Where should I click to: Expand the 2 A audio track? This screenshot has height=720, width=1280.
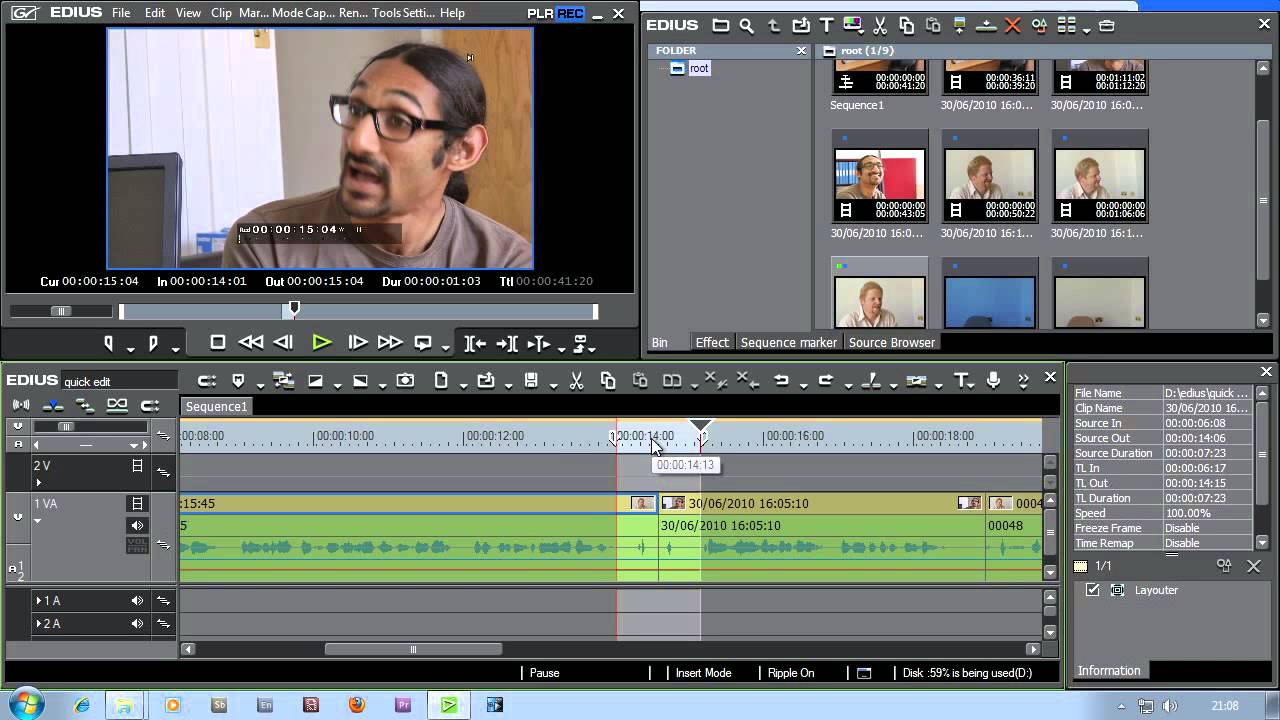click(39, 624)
